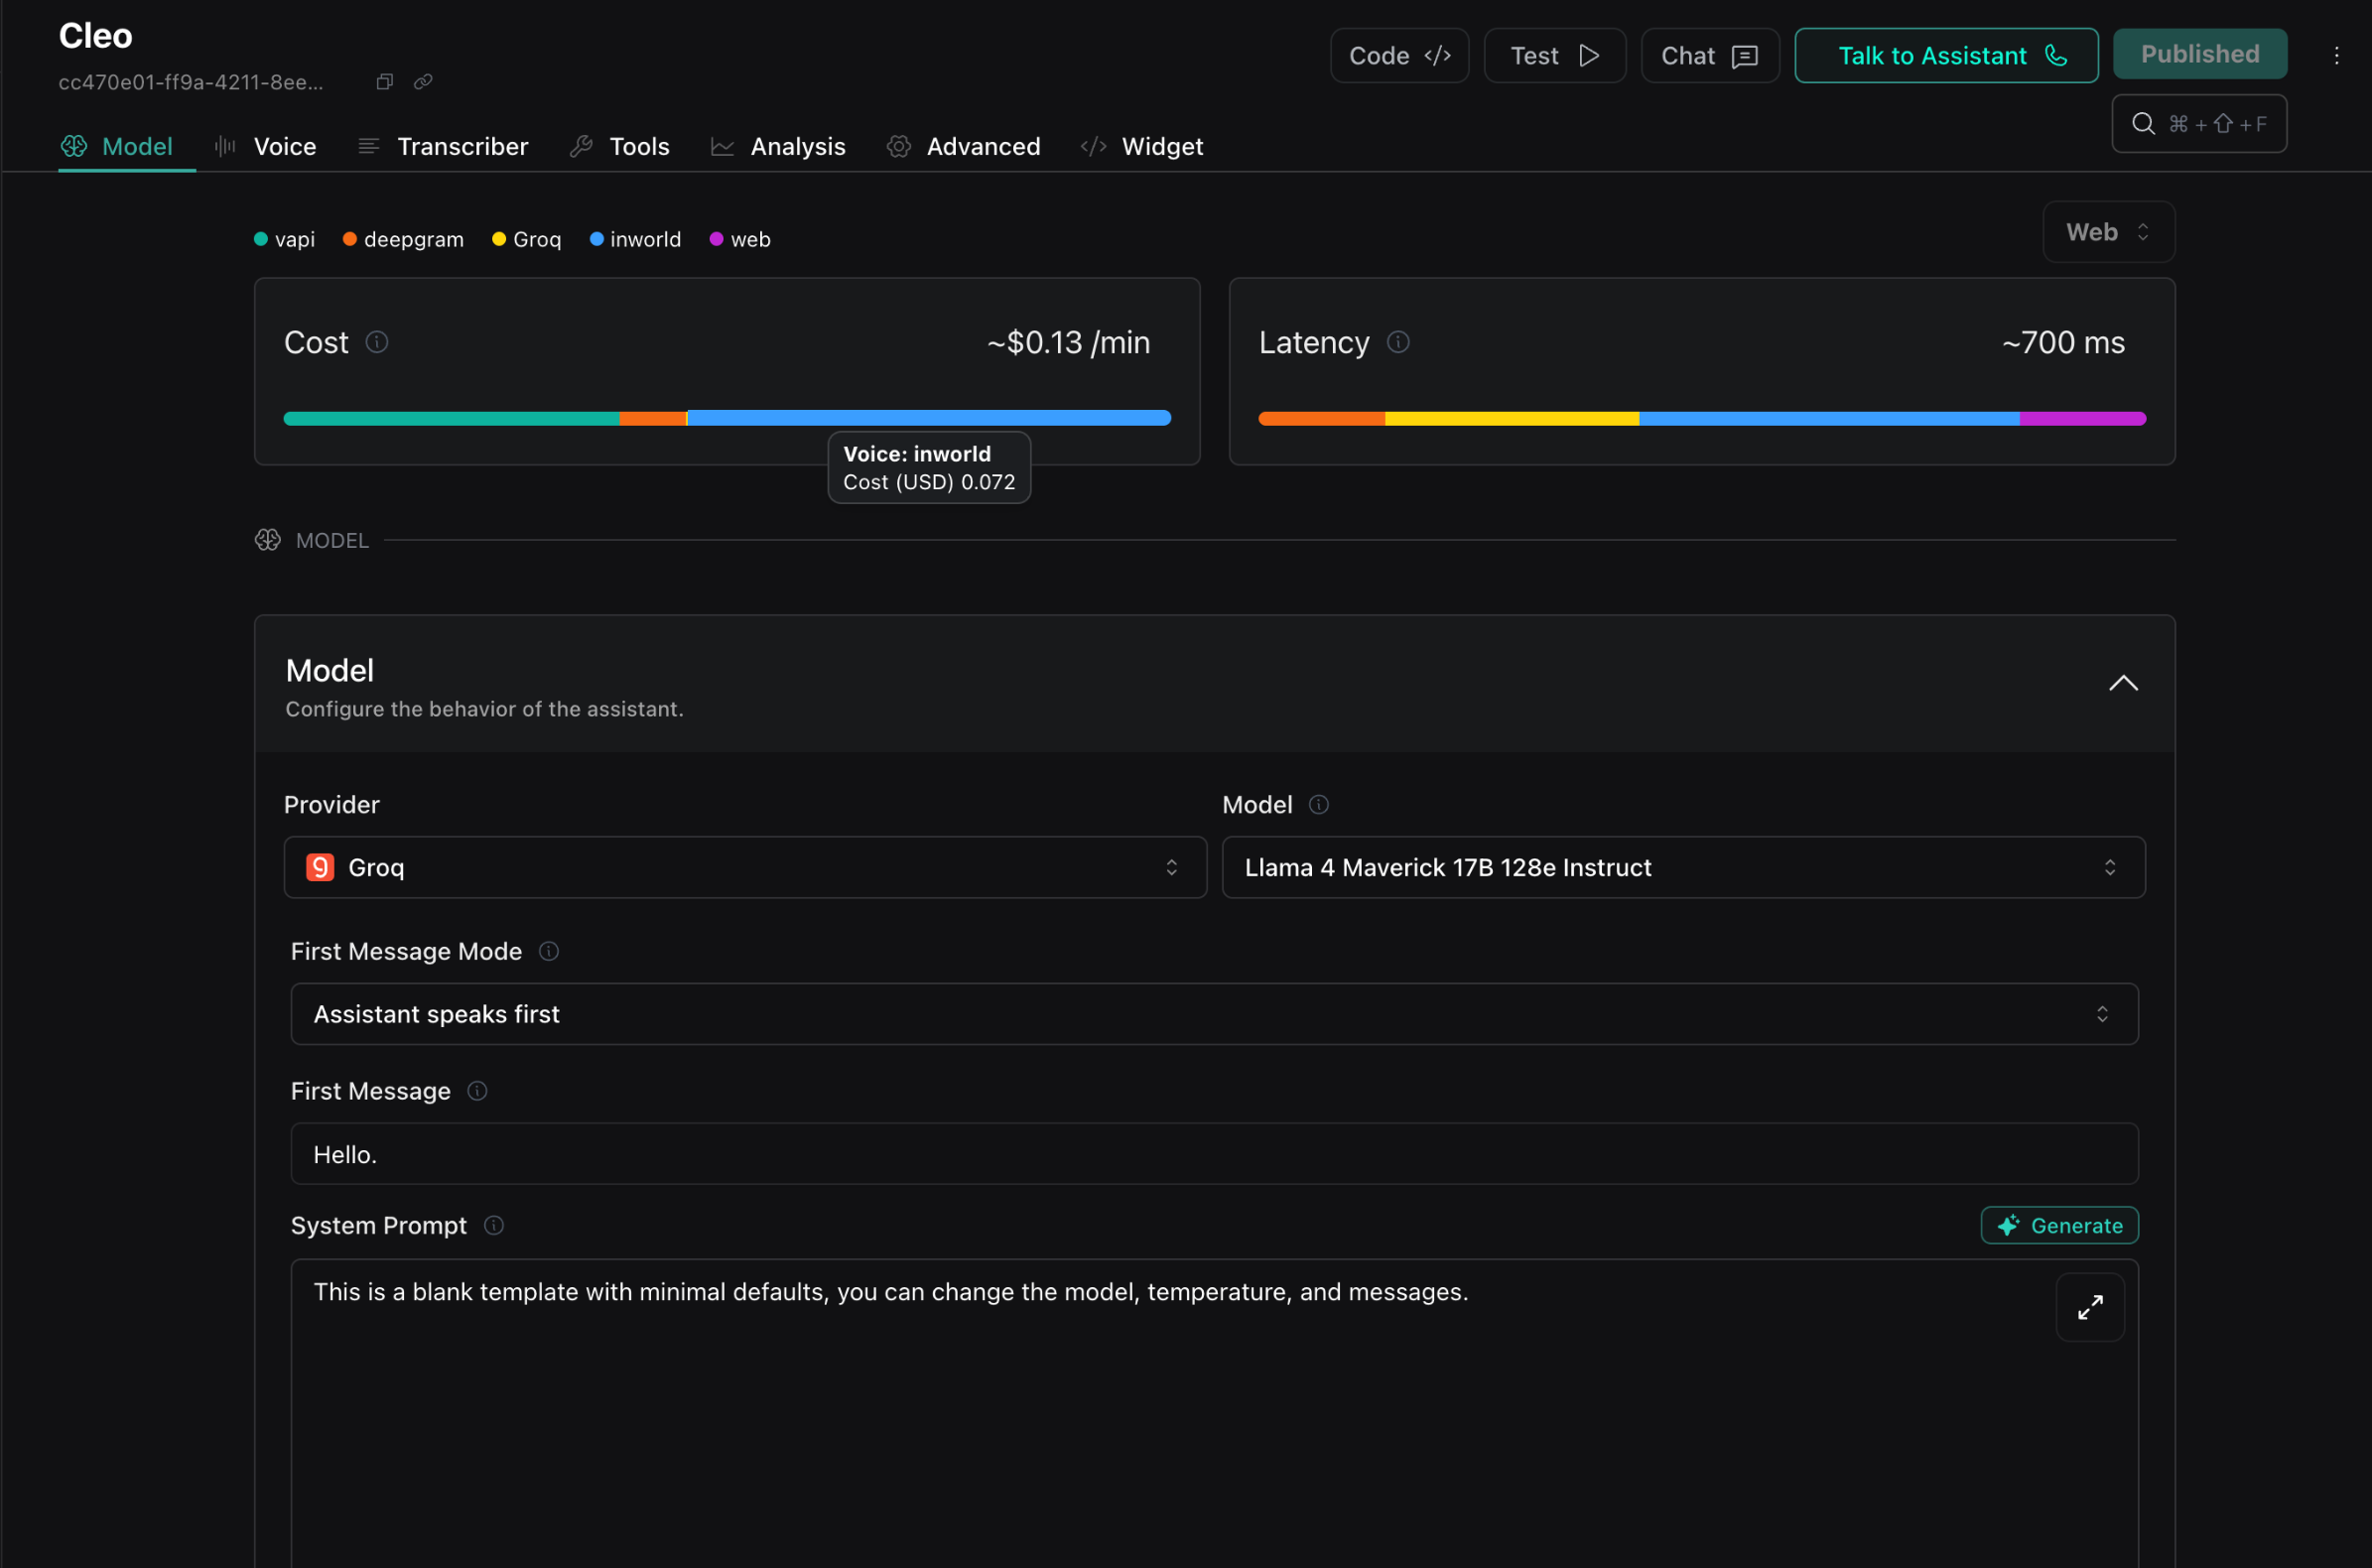Click the Talk to Assistant button
Screen dimensions: 2372x1568
pyautogui.click(x=1946, y=56)
